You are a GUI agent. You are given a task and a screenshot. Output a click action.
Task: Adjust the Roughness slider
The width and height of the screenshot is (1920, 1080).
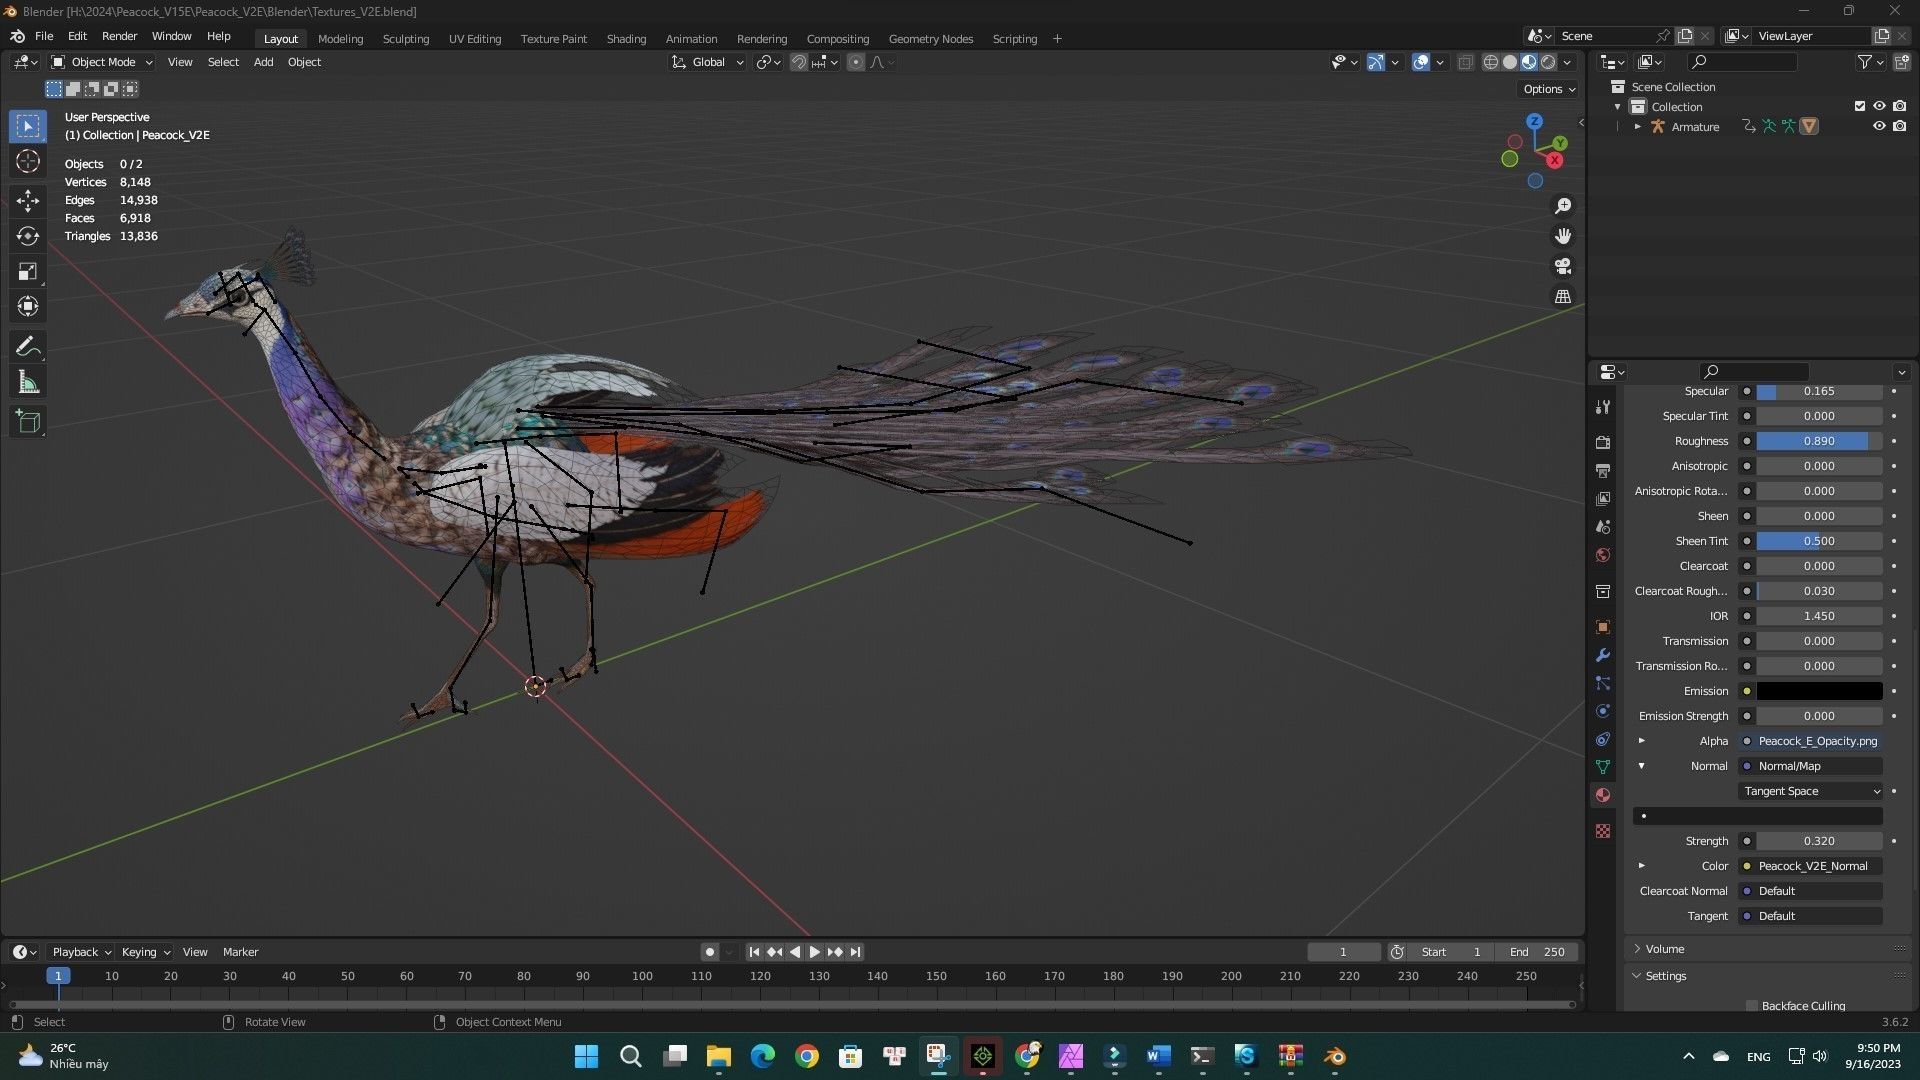click(1819, 441)
